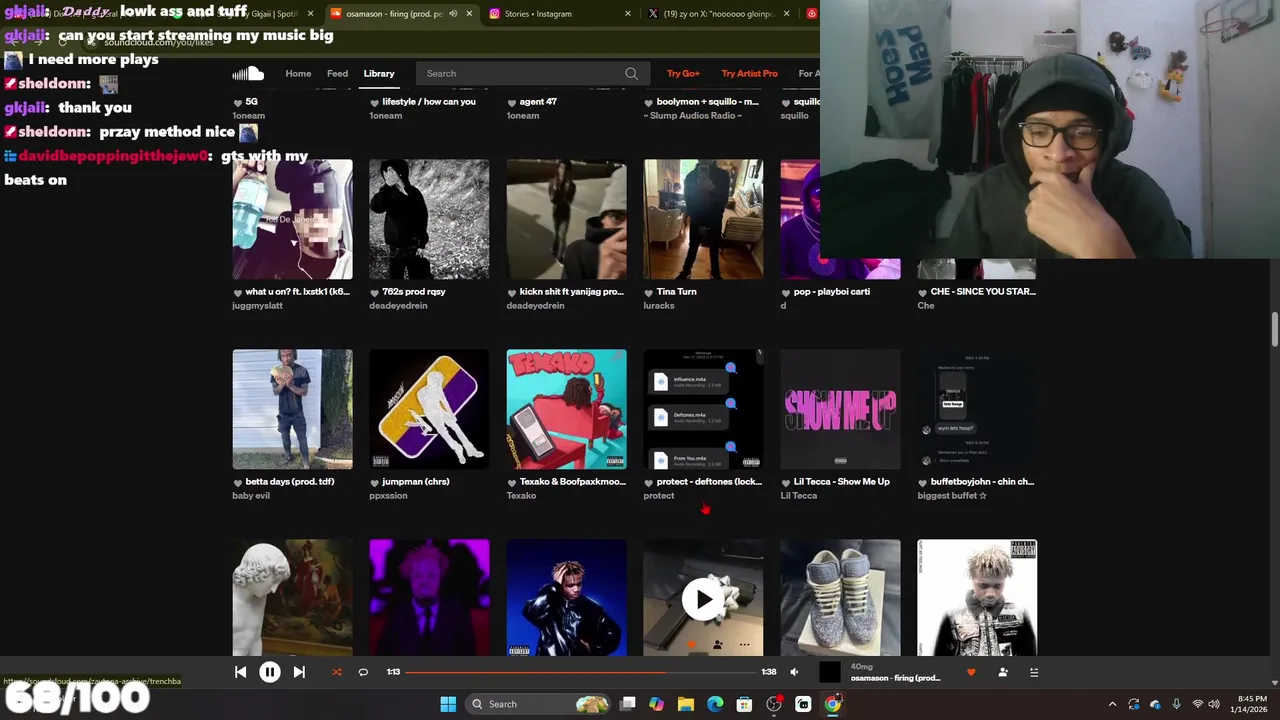Screen dimensions: 1280x720
Task: Skip to the next track
Action: 299,673
